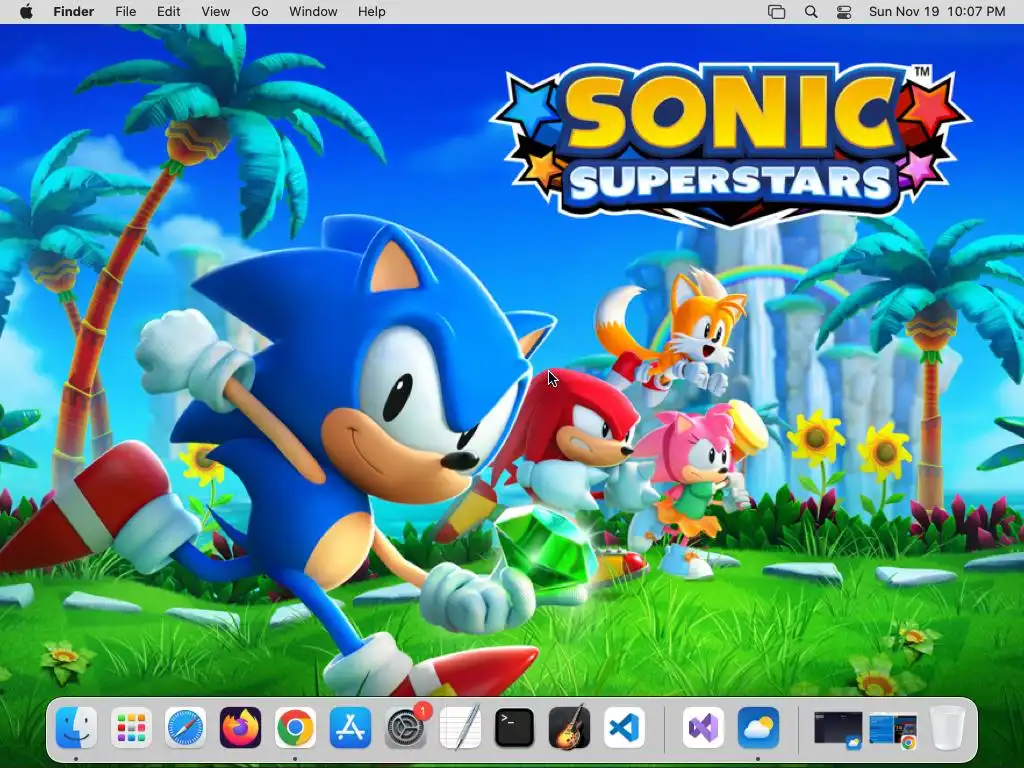1024x768 pixels.
Task: Click the date and time clock
Action: (937, 12)
